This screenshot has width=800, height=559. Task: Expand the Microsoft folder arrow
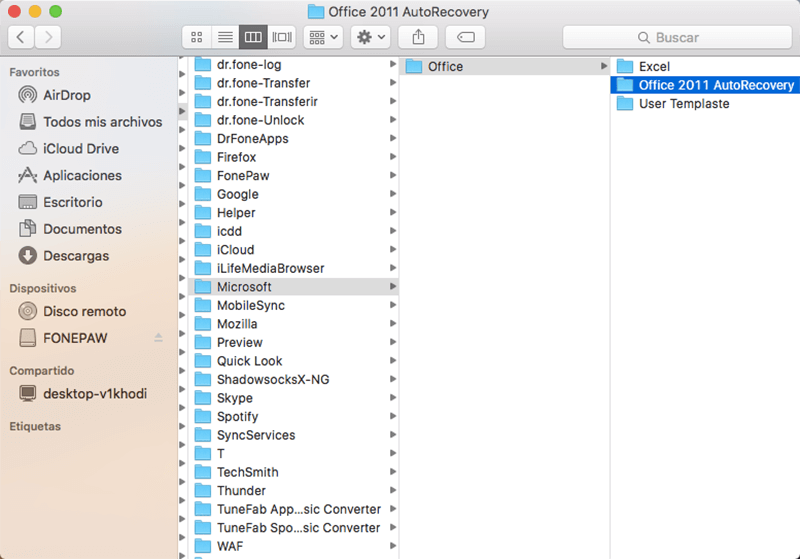pos(393,287)
